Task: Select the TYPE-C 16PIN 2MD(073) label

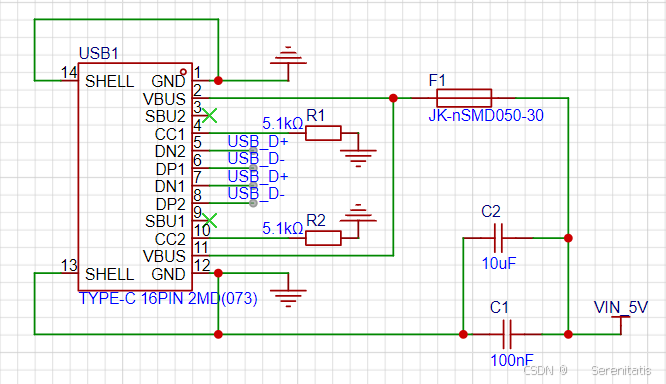Action: [x=168, y=298]
